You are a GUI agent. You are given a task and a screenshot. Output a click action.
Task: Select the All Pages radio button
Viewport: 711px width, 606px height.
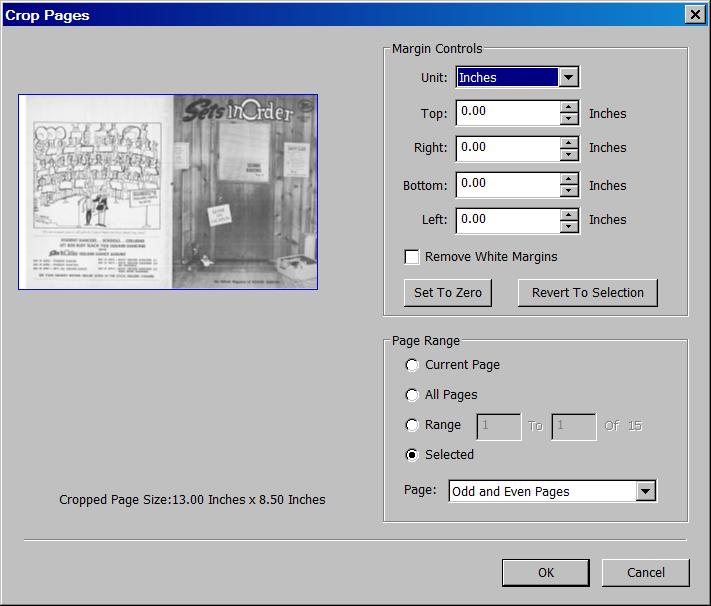[x=412, y=395]
